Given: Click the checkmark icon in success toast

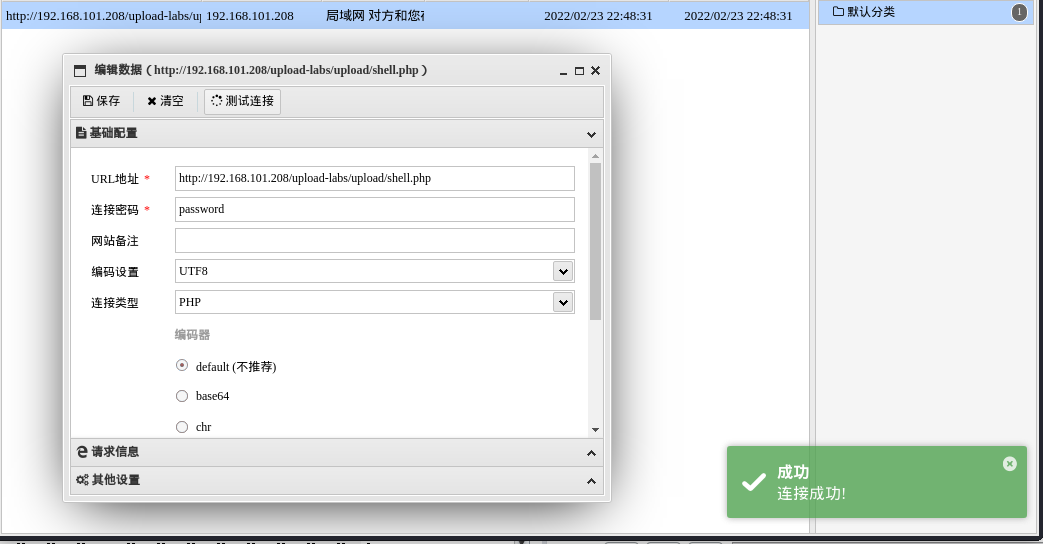Looking at the screenshot, I should pos(754,482).
